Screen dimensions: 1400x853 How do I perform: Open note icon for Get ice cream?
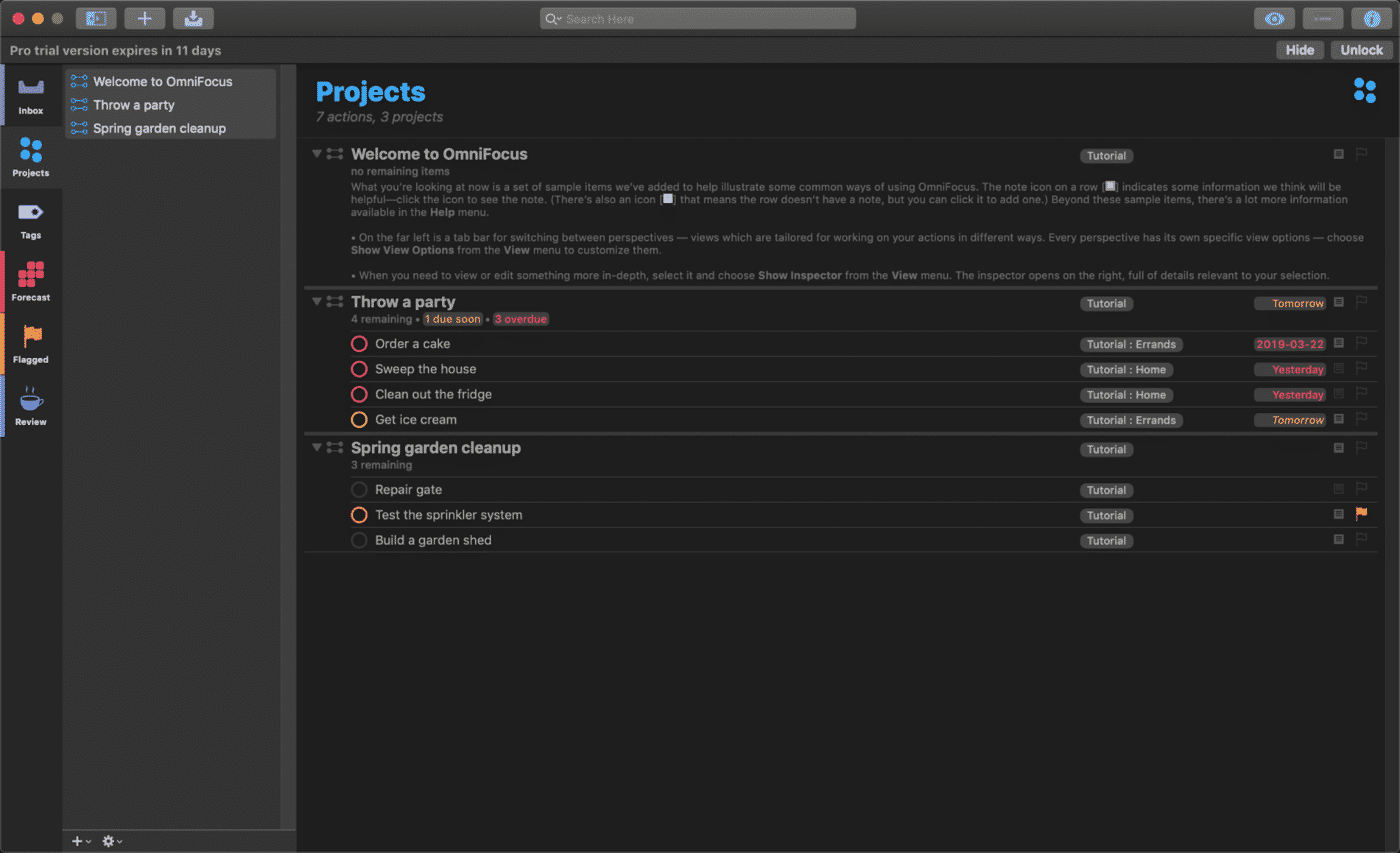(1339, 419)
